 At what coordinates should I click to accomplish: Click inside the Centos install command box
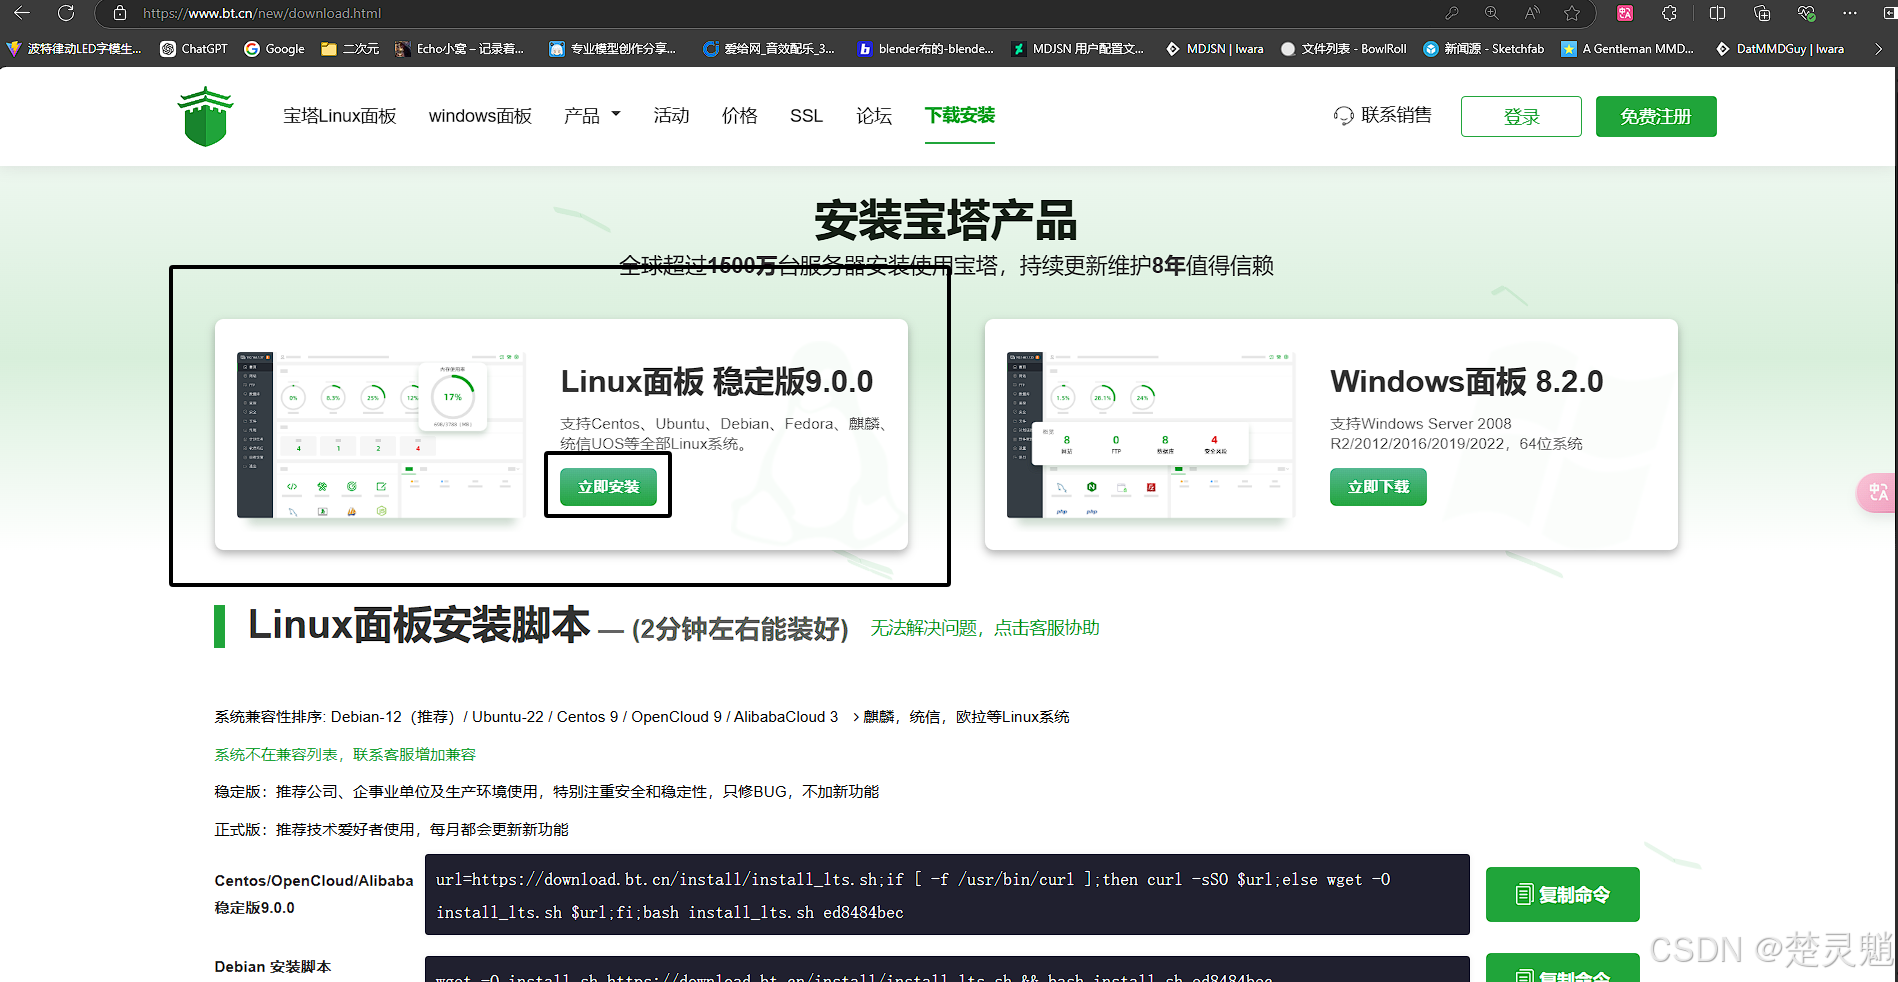[947, 895]
